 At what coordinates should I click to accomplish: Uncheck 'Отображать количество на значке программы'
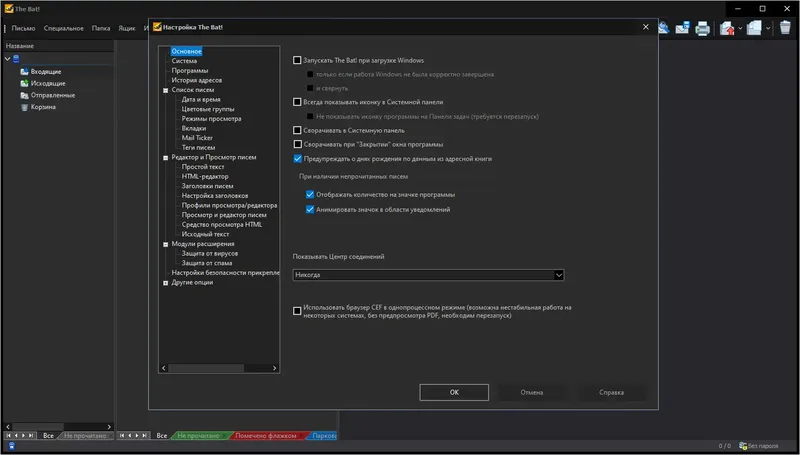[310, 194]
